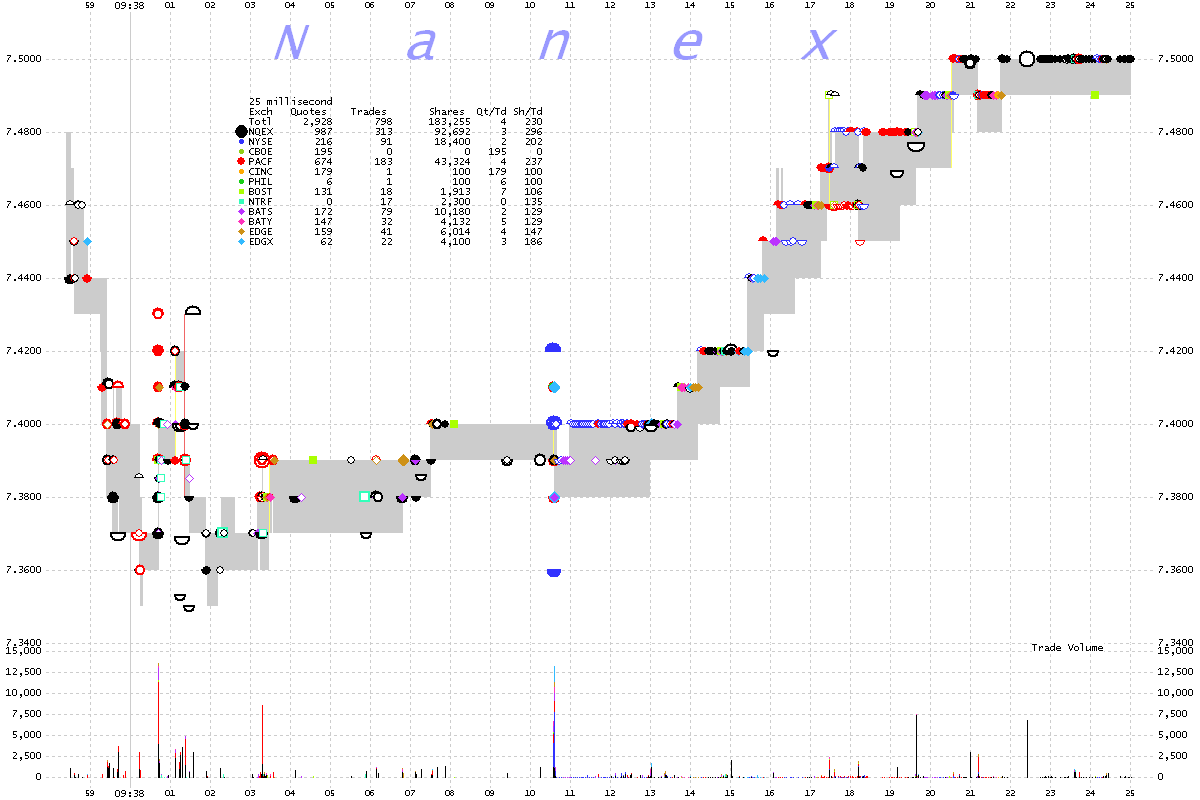Viewport: 1200px width, 800px height.
Task: Click the tall blue volume spike near second 10
Action: 554,722
